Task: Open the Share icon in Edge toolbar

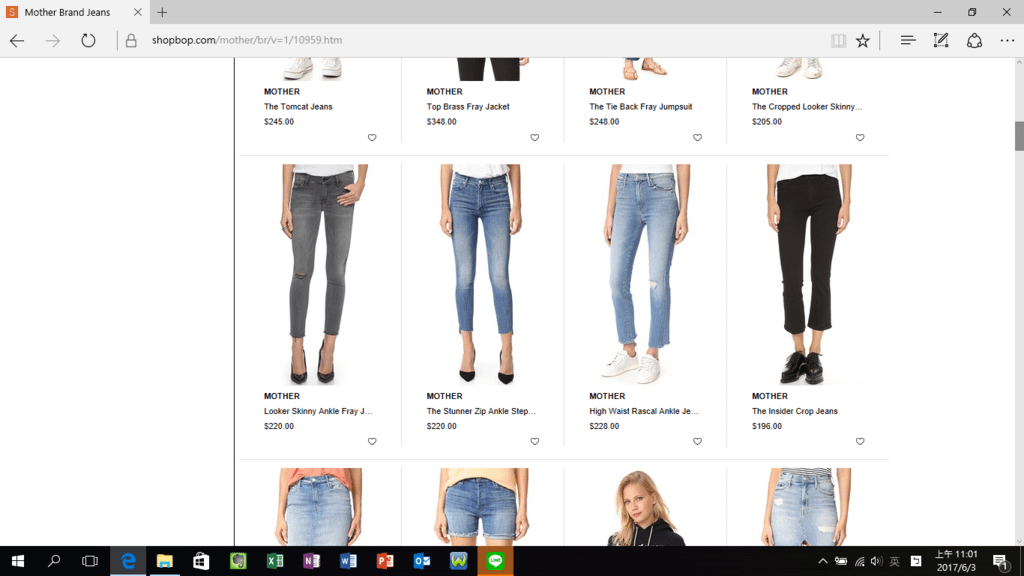Action: (974, 40)
